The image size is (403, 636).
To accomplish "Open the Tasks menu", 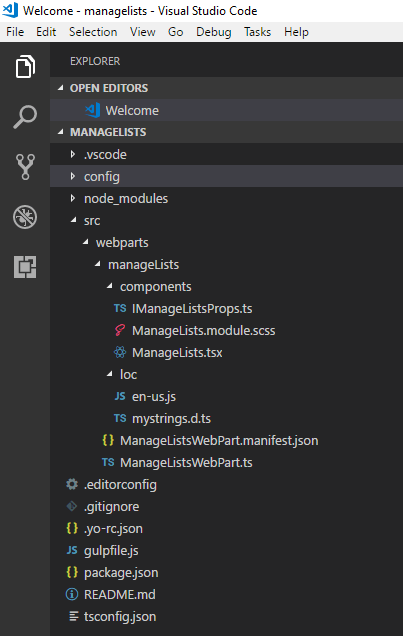I will [257, 32].
